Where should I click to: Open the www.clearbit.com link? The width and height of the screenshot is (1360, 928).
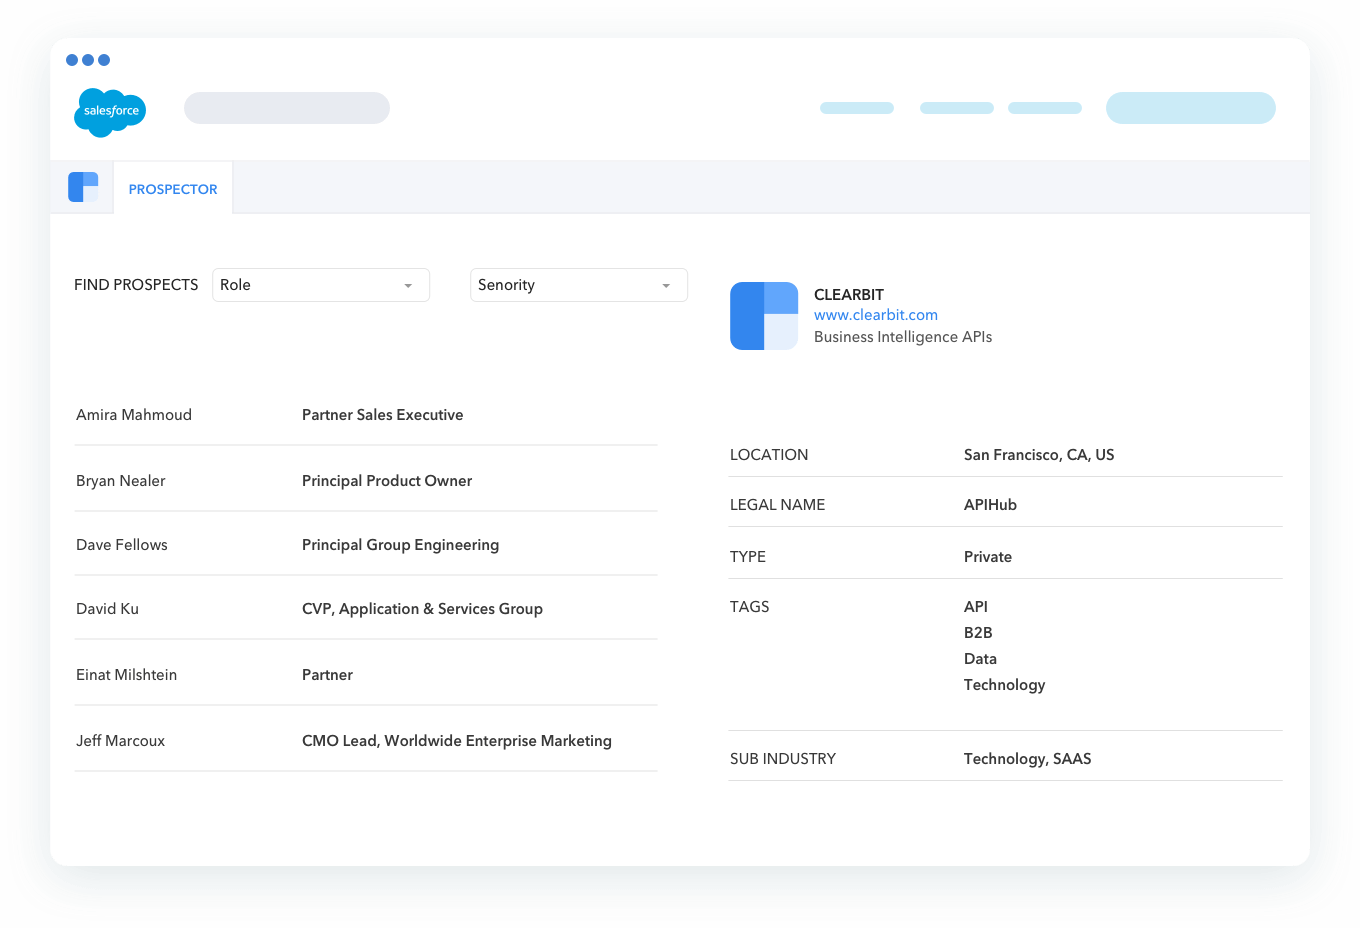click(876, 315)
